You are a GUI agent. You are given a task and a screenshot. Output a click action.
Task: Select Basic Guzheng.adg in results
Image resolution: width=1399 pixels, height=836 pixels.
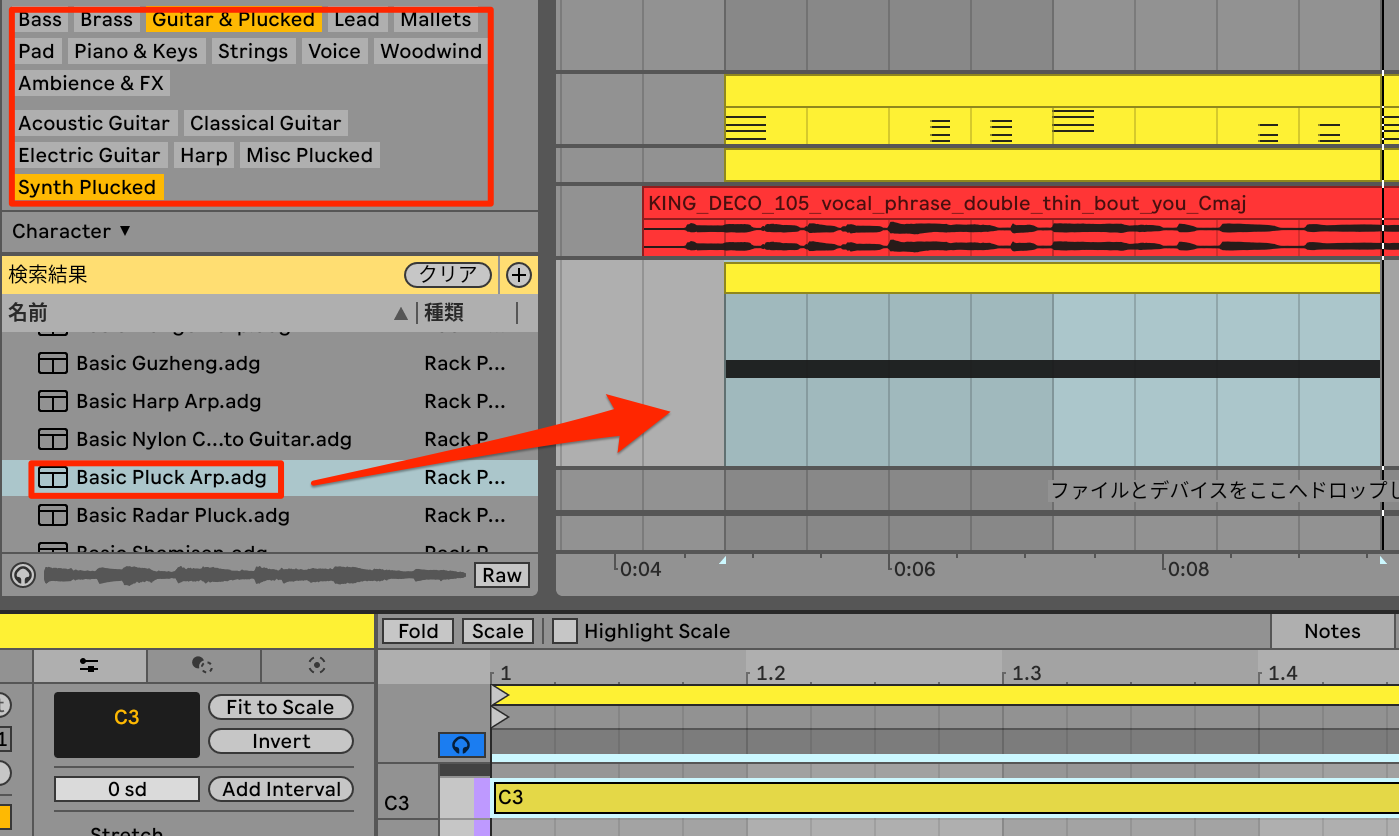[x=269, y=364]
